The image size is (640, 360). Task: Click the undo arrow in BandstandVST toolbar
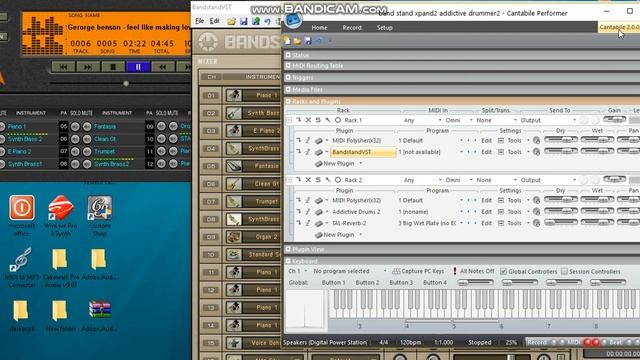(267, 21)
